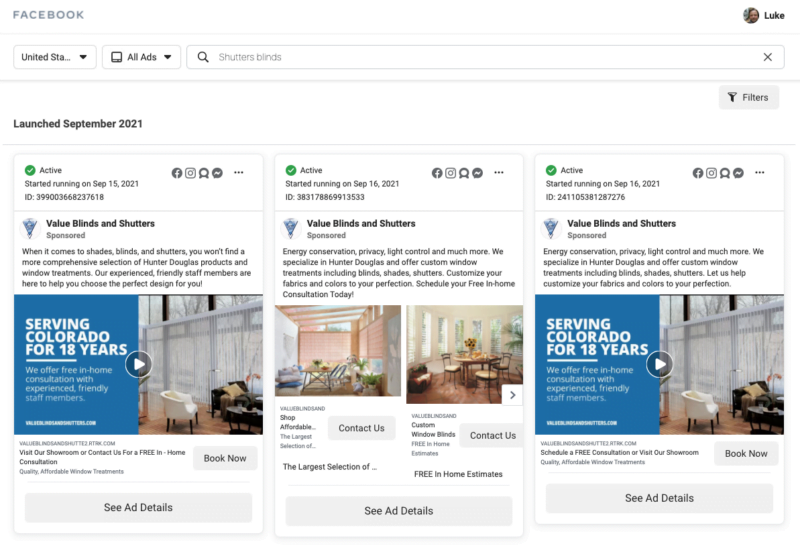
Task: Click Messenger platform icon on Sep 15 ad
Action: (217, 173)
